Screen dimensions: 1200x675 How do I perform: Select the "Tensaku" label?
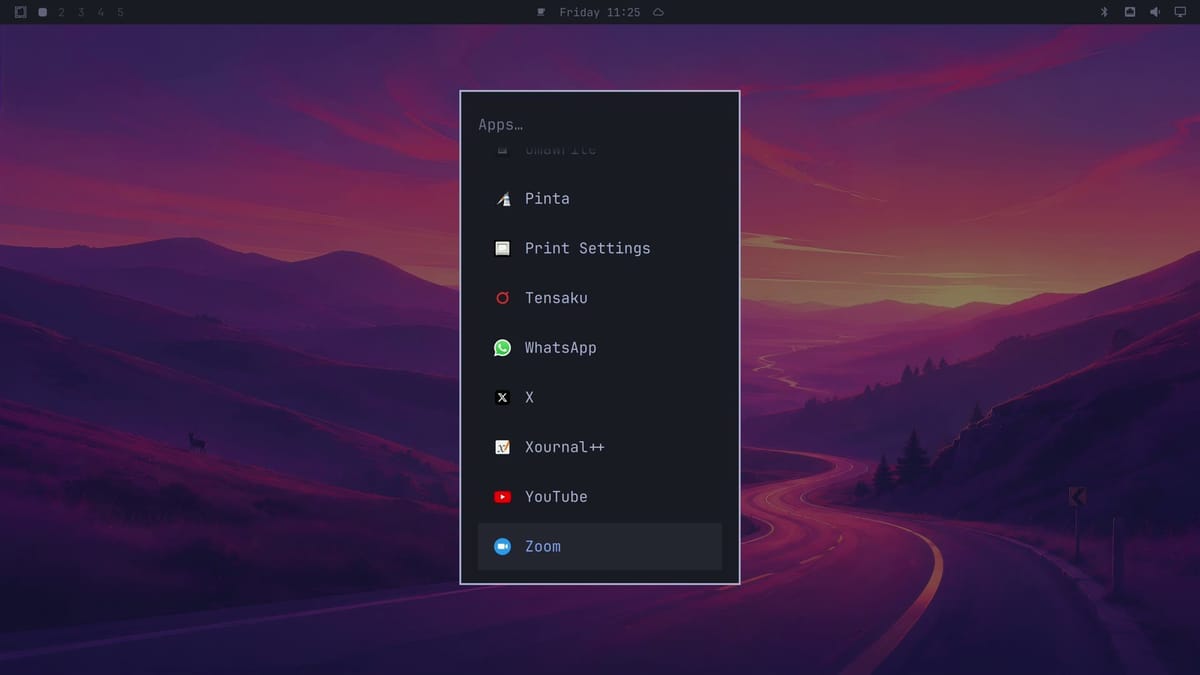tap(556, 298)
